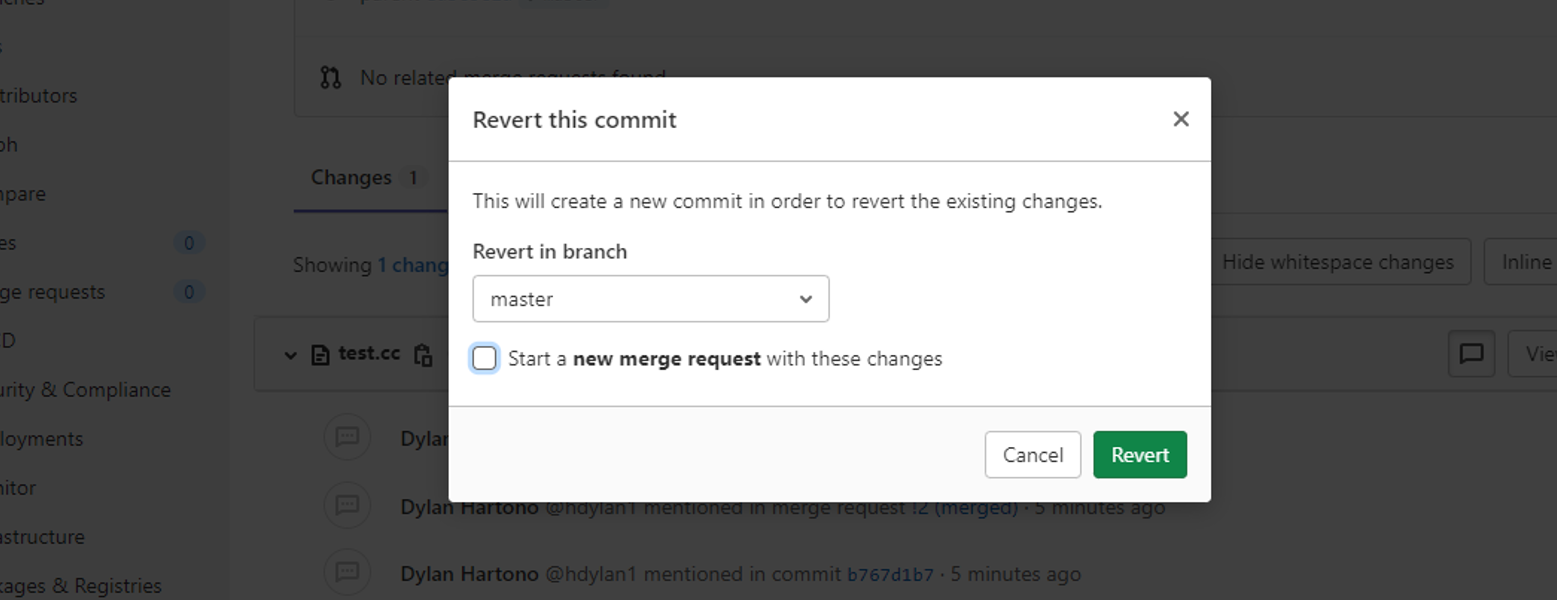Screen dimensions: 1557x600
Task: Copy the test.cc file path
Action: 423,355
